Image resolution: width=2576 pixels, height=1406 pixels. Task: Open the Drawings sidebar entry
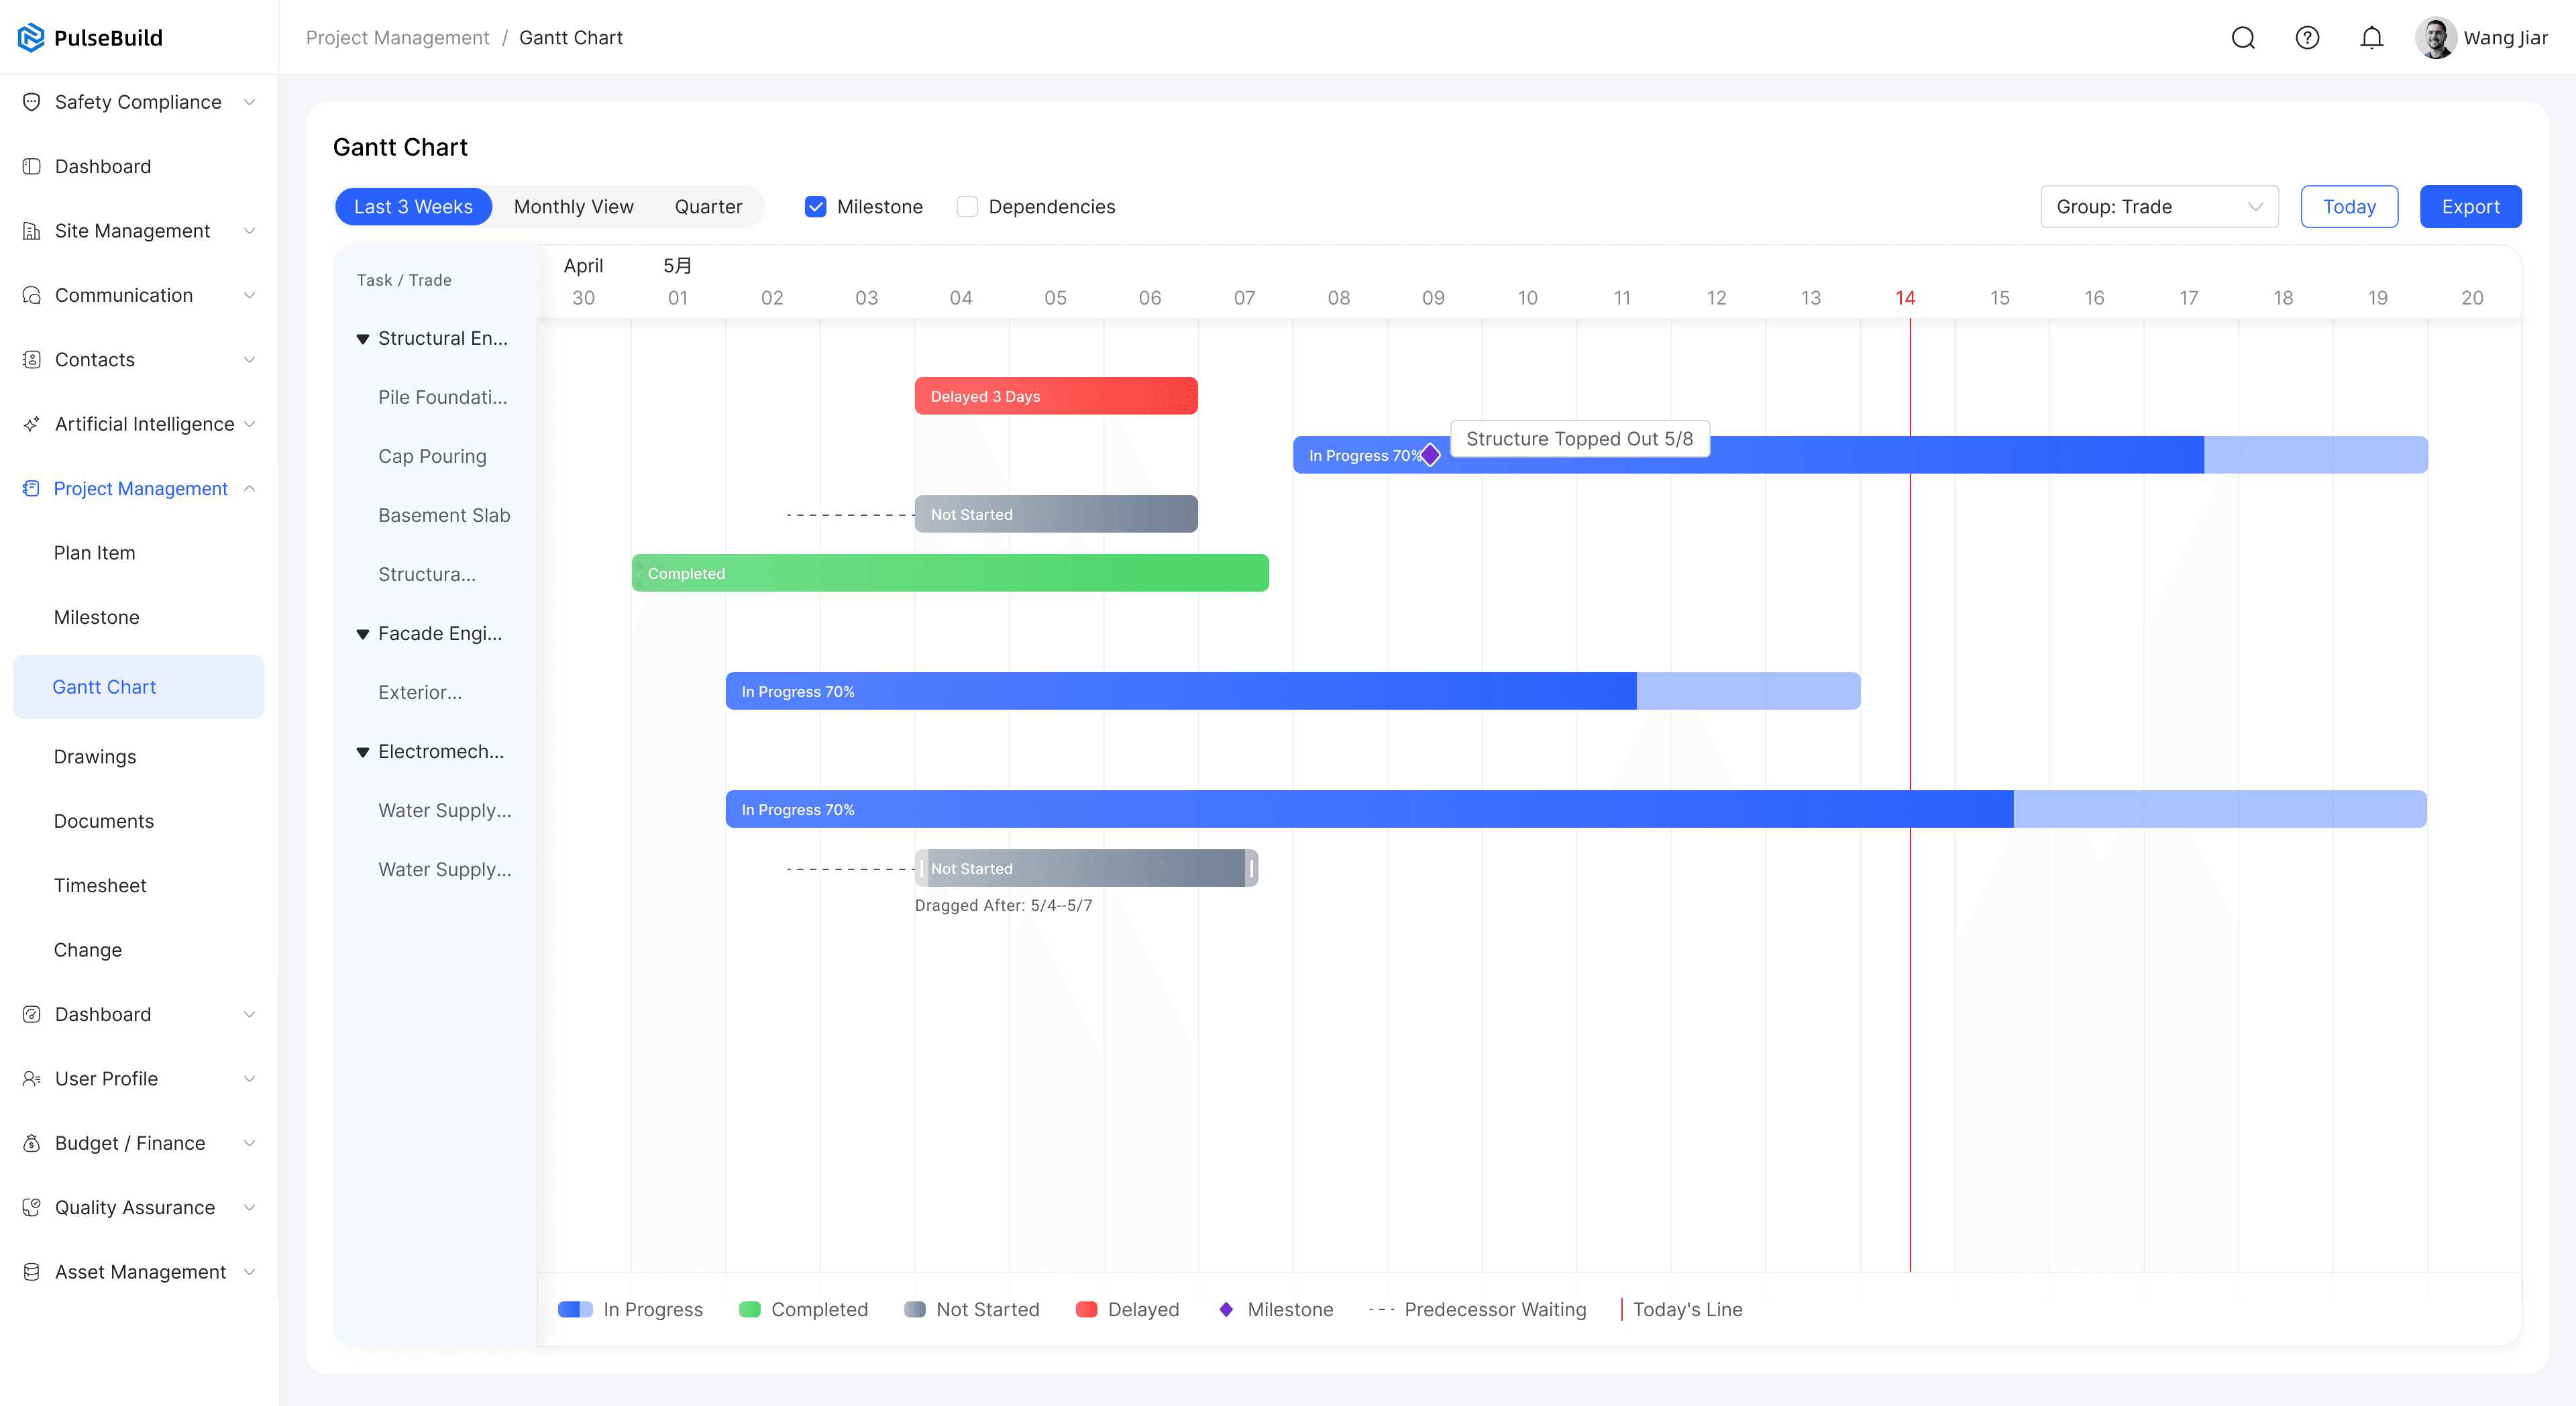pyautogui.click(x=95, y=757)
